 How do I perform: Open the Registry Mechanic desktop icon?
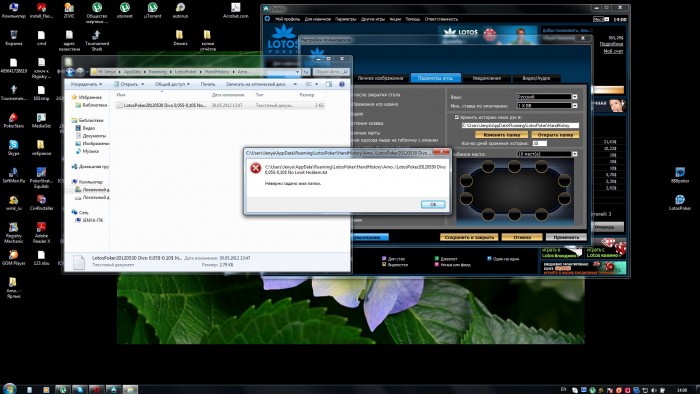(x=13, y=233)
